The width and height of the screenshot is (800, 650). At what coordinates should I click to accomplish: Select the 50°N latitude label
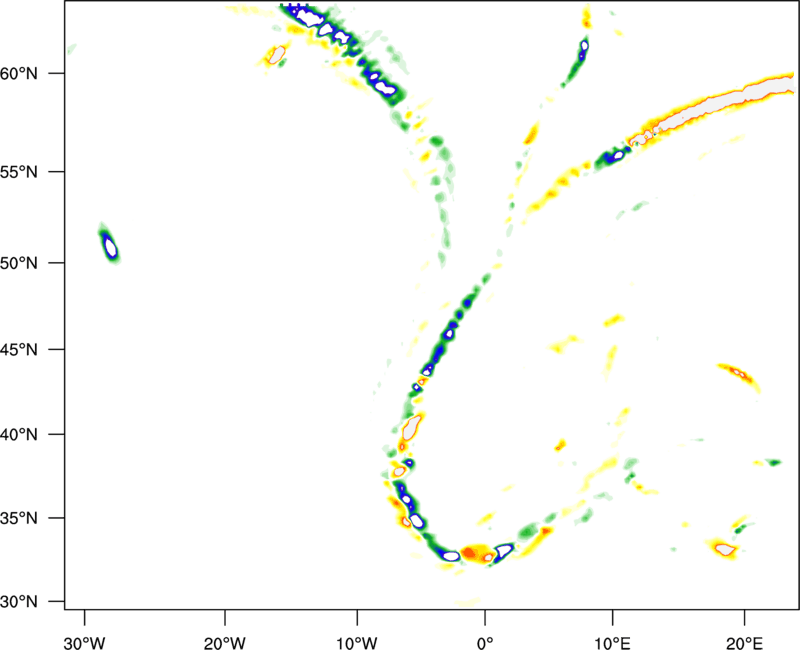click(19, 263)
